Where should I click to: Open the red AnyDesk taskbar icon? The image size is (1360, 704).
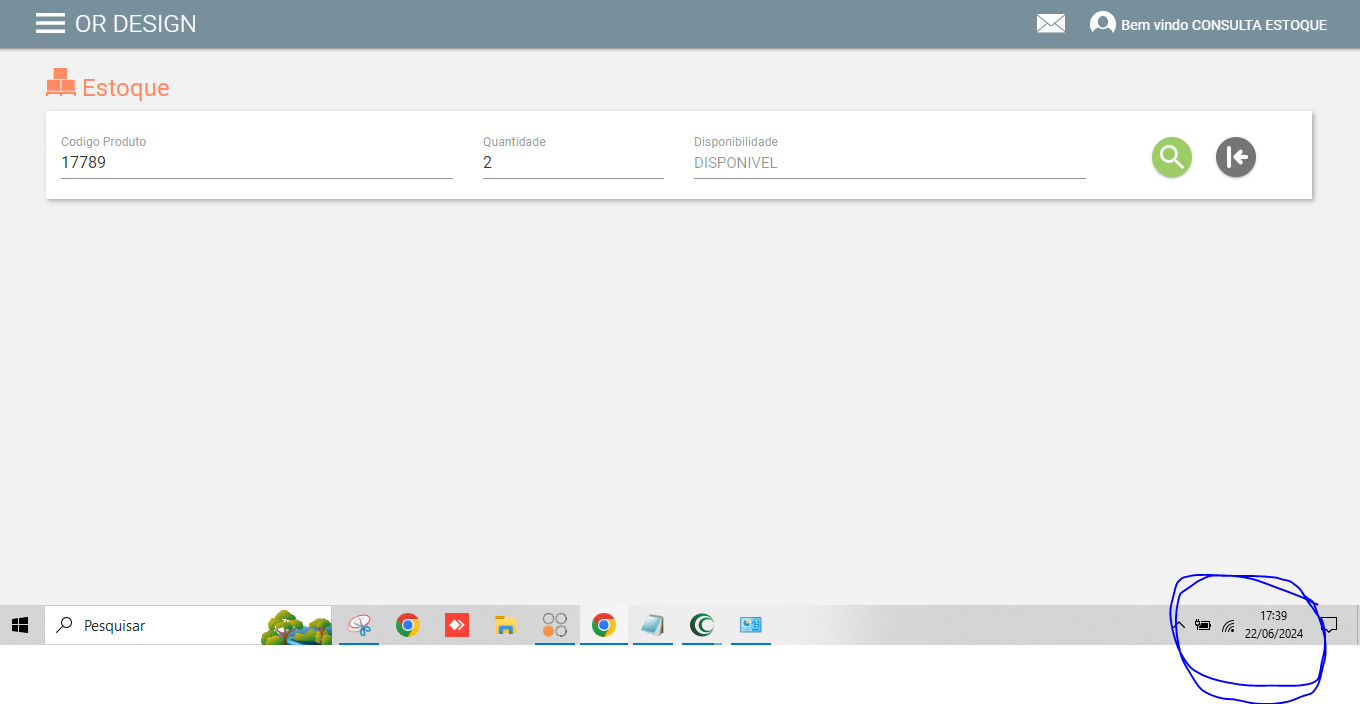pos(457,625)
